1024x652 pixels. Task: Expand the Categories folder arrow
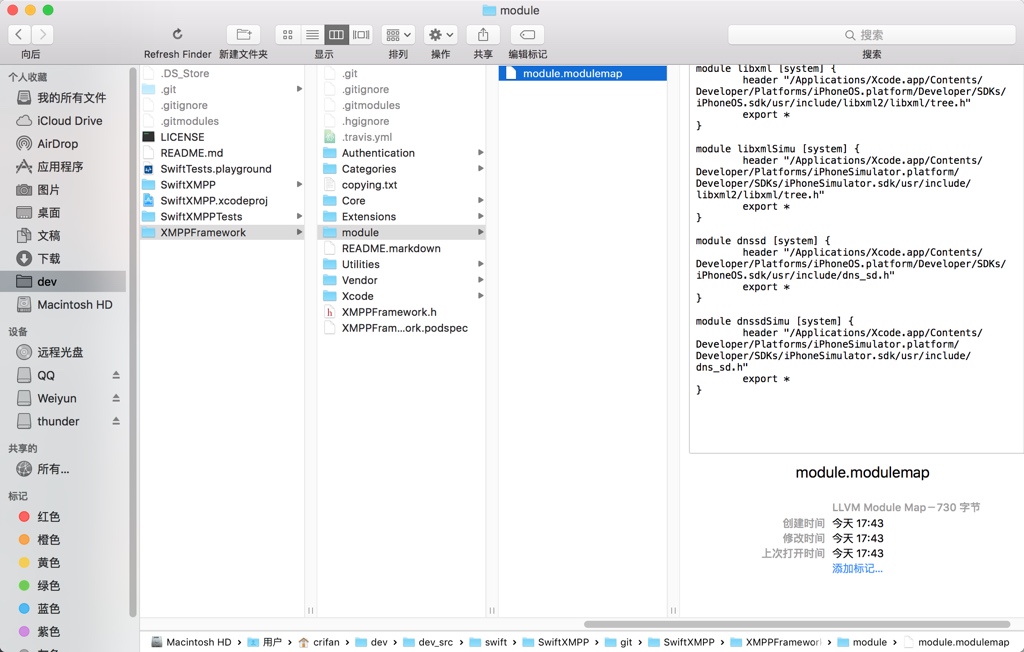(x=481, y=169)
